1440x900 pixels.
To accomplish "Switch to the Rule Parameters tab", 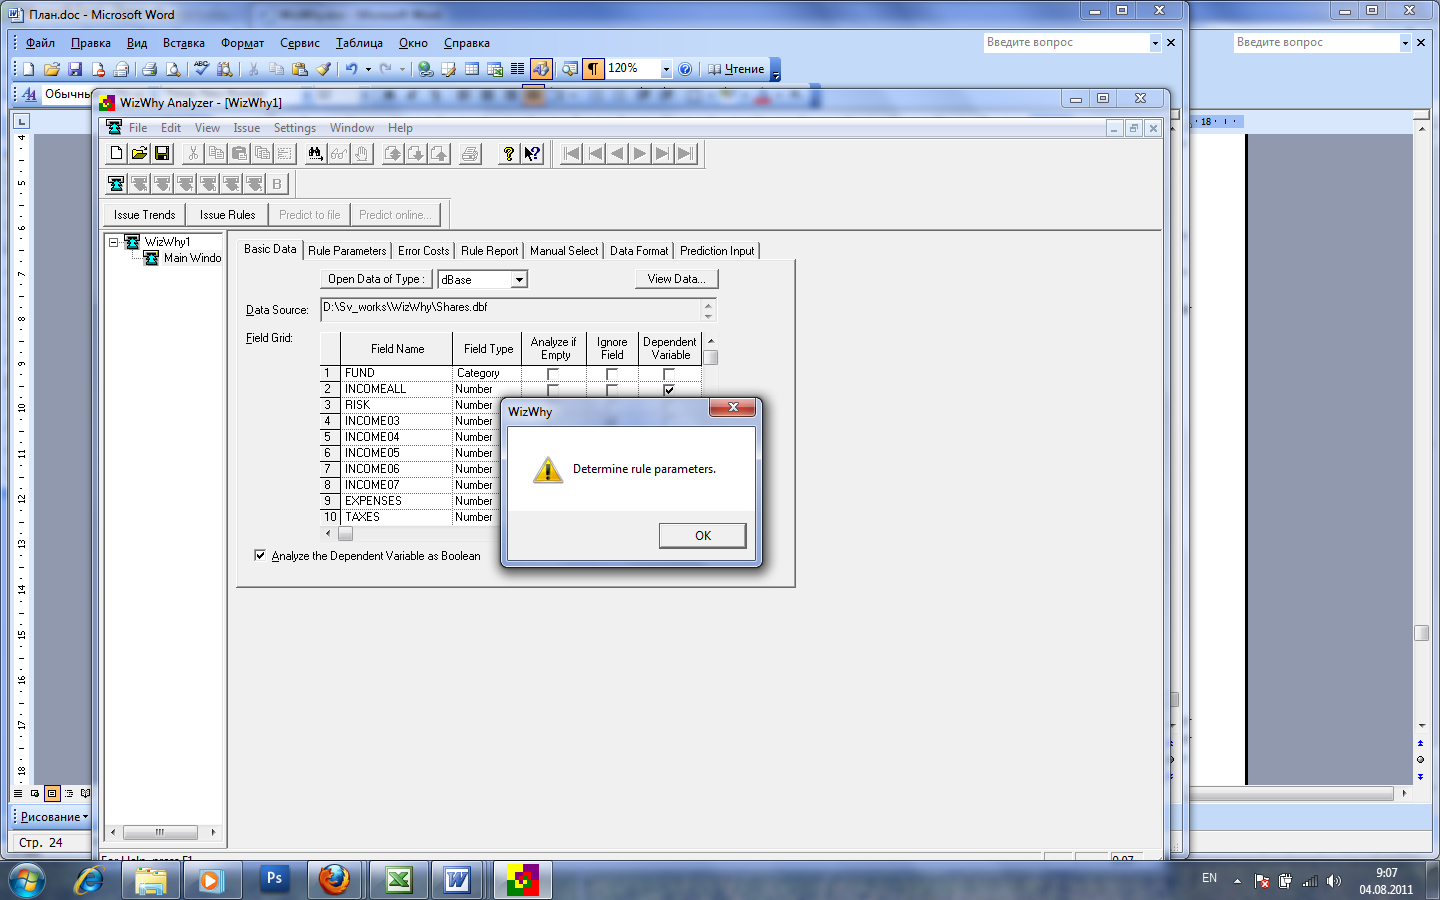I will pos(347,251).
